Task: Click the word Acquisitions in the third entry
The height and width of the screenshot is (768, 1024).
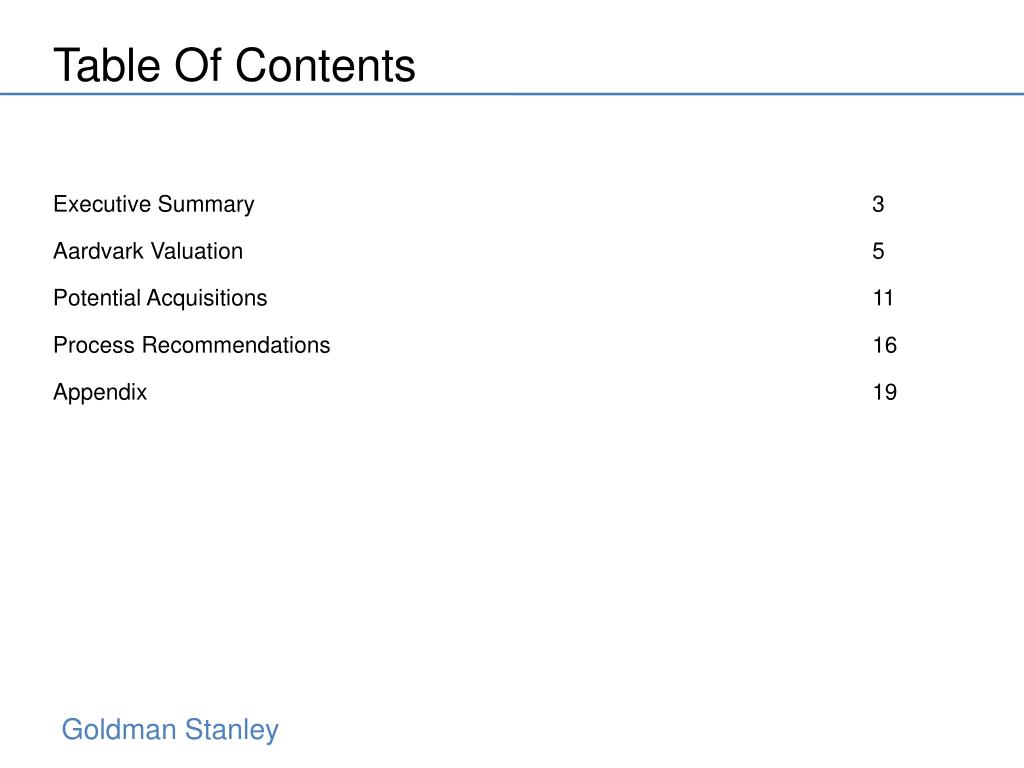Action: point(207,298)
